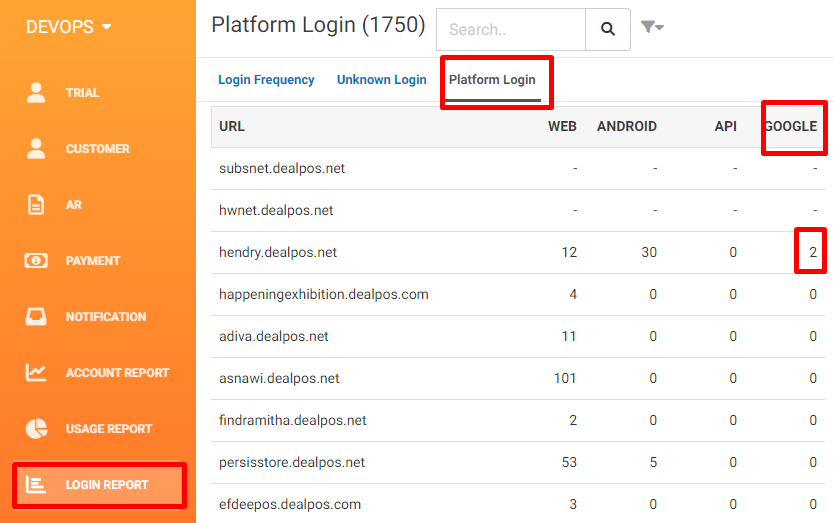Image resolution: width=834 pixels, height=523 pixels.
Task: Click the Customer person icon
Action: 36,148
